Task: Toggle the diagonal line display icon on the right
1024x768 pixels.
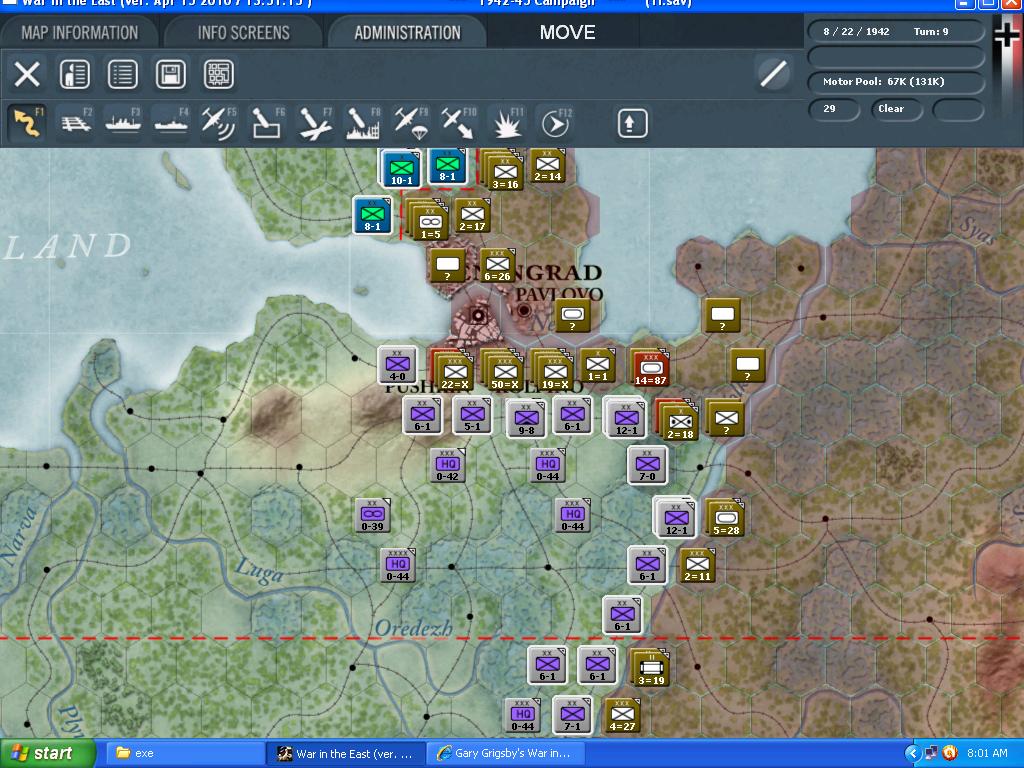Action: click(x=772, y=73)
